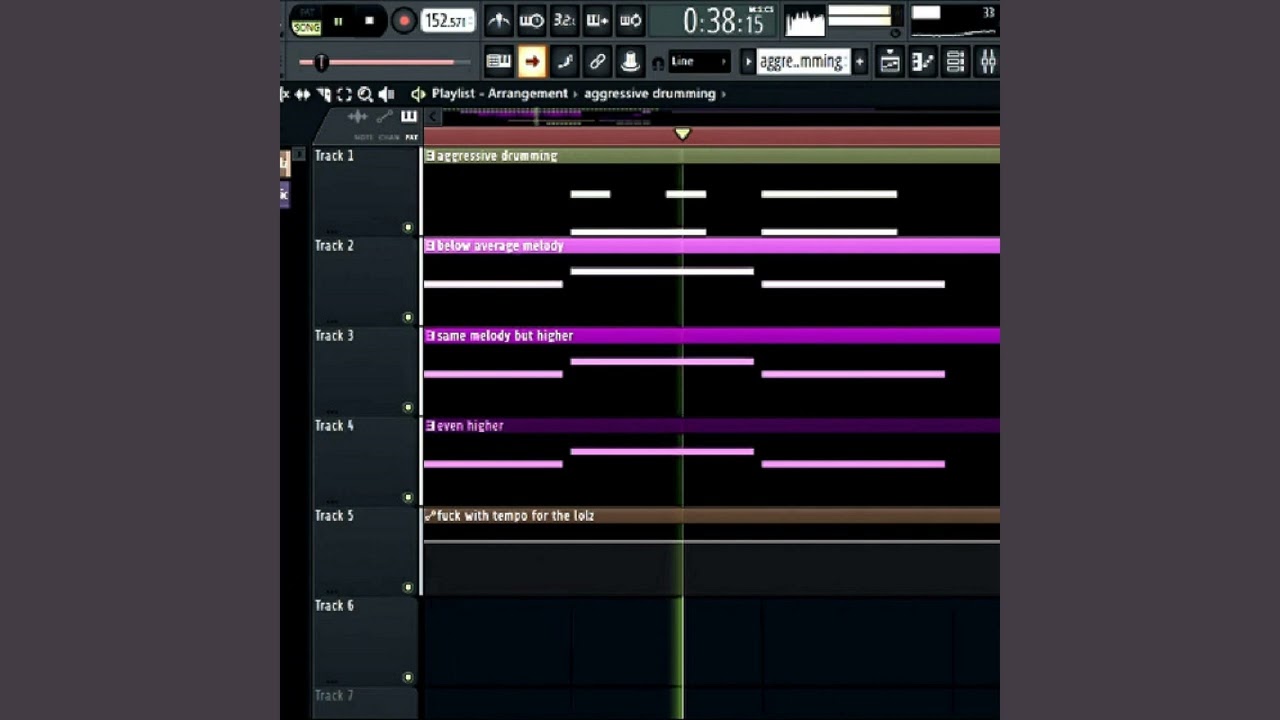This screenshot has height=720, width=1280.
Task: Arm recording with the record button
Action: [x=404, y=21]
